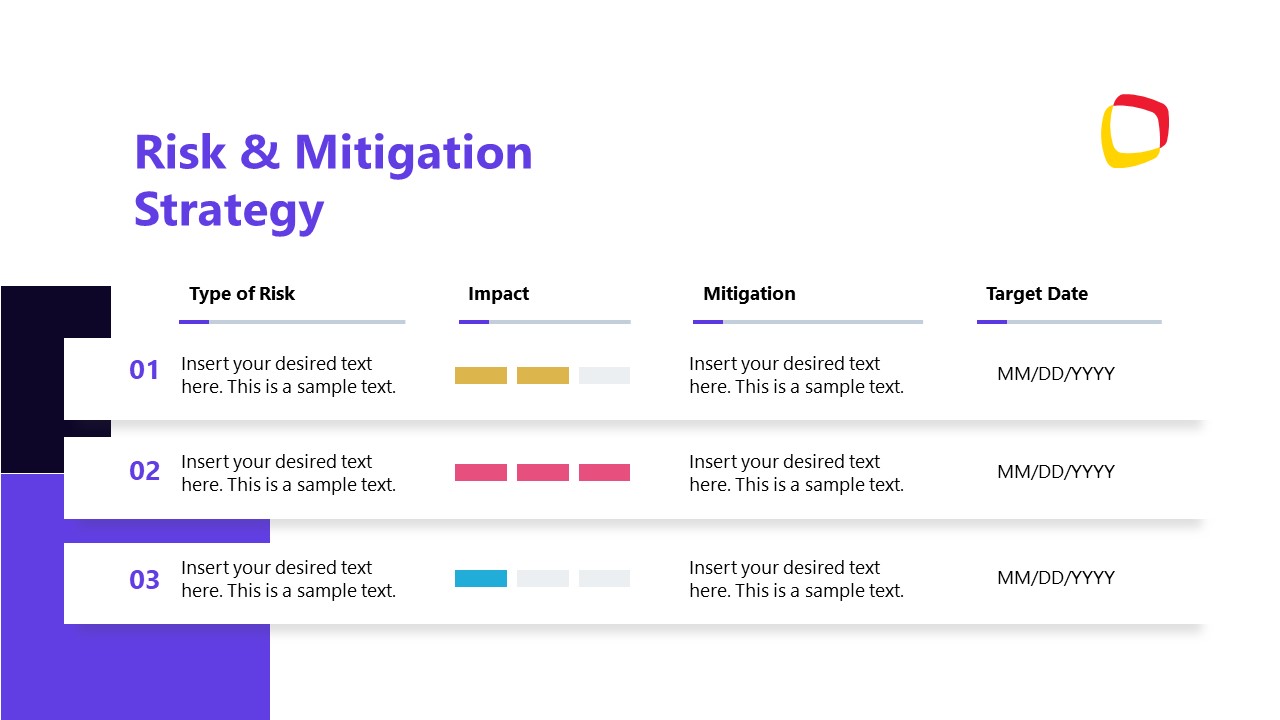Click the row number 03
The width and height of the screenshot is (1280, 720).
144,580
